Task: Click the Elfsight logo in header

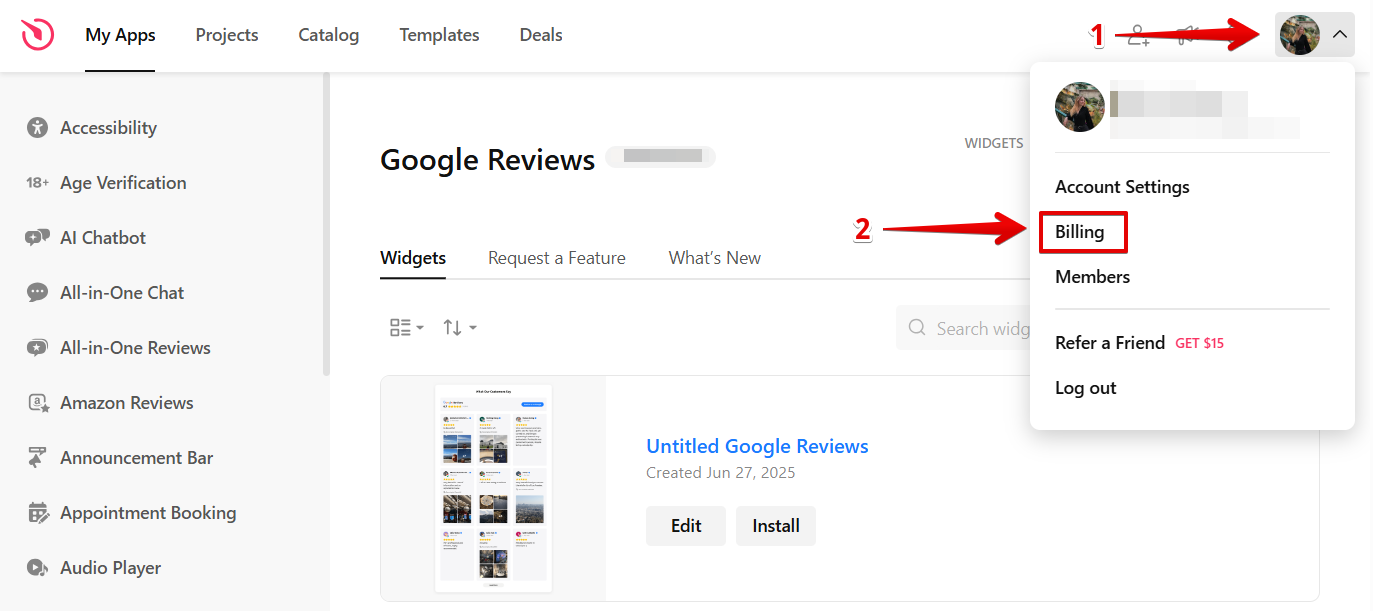Action: click(x=38, y=35)
